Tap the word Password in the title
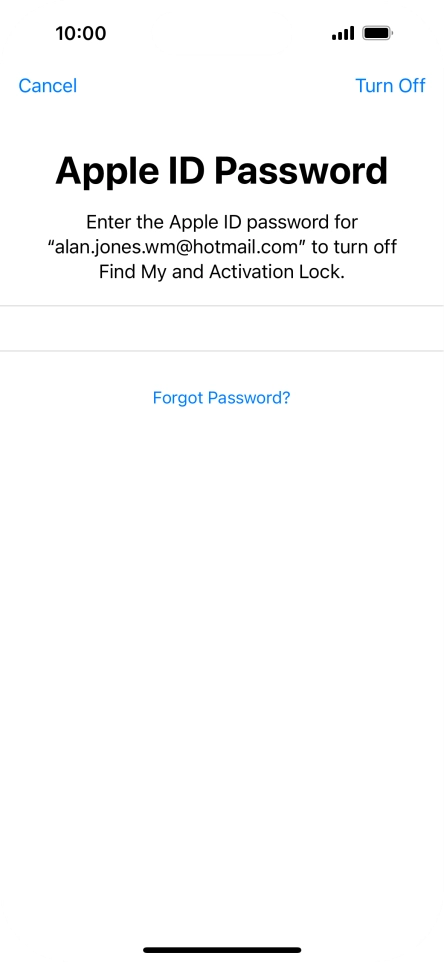The width and height of the screenshot is (444, 962). pos(300,170)
